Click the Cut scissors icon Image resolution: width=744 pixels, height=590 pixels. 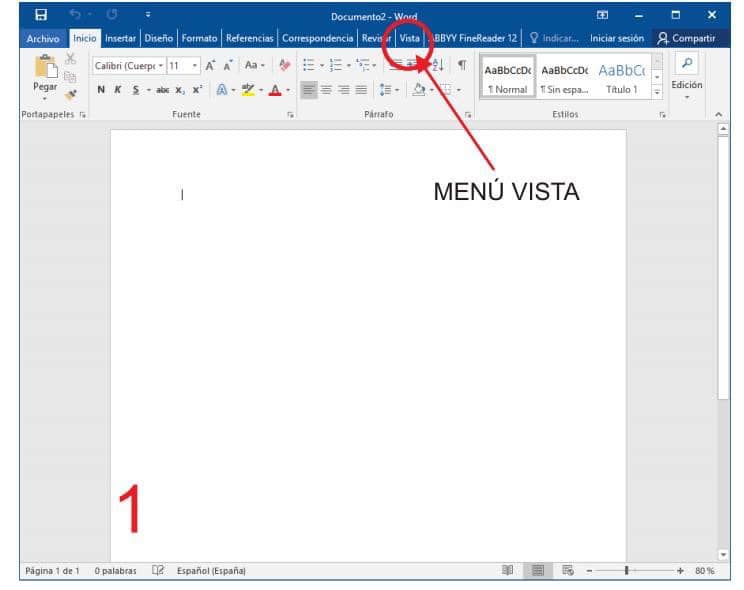point(70,59)
